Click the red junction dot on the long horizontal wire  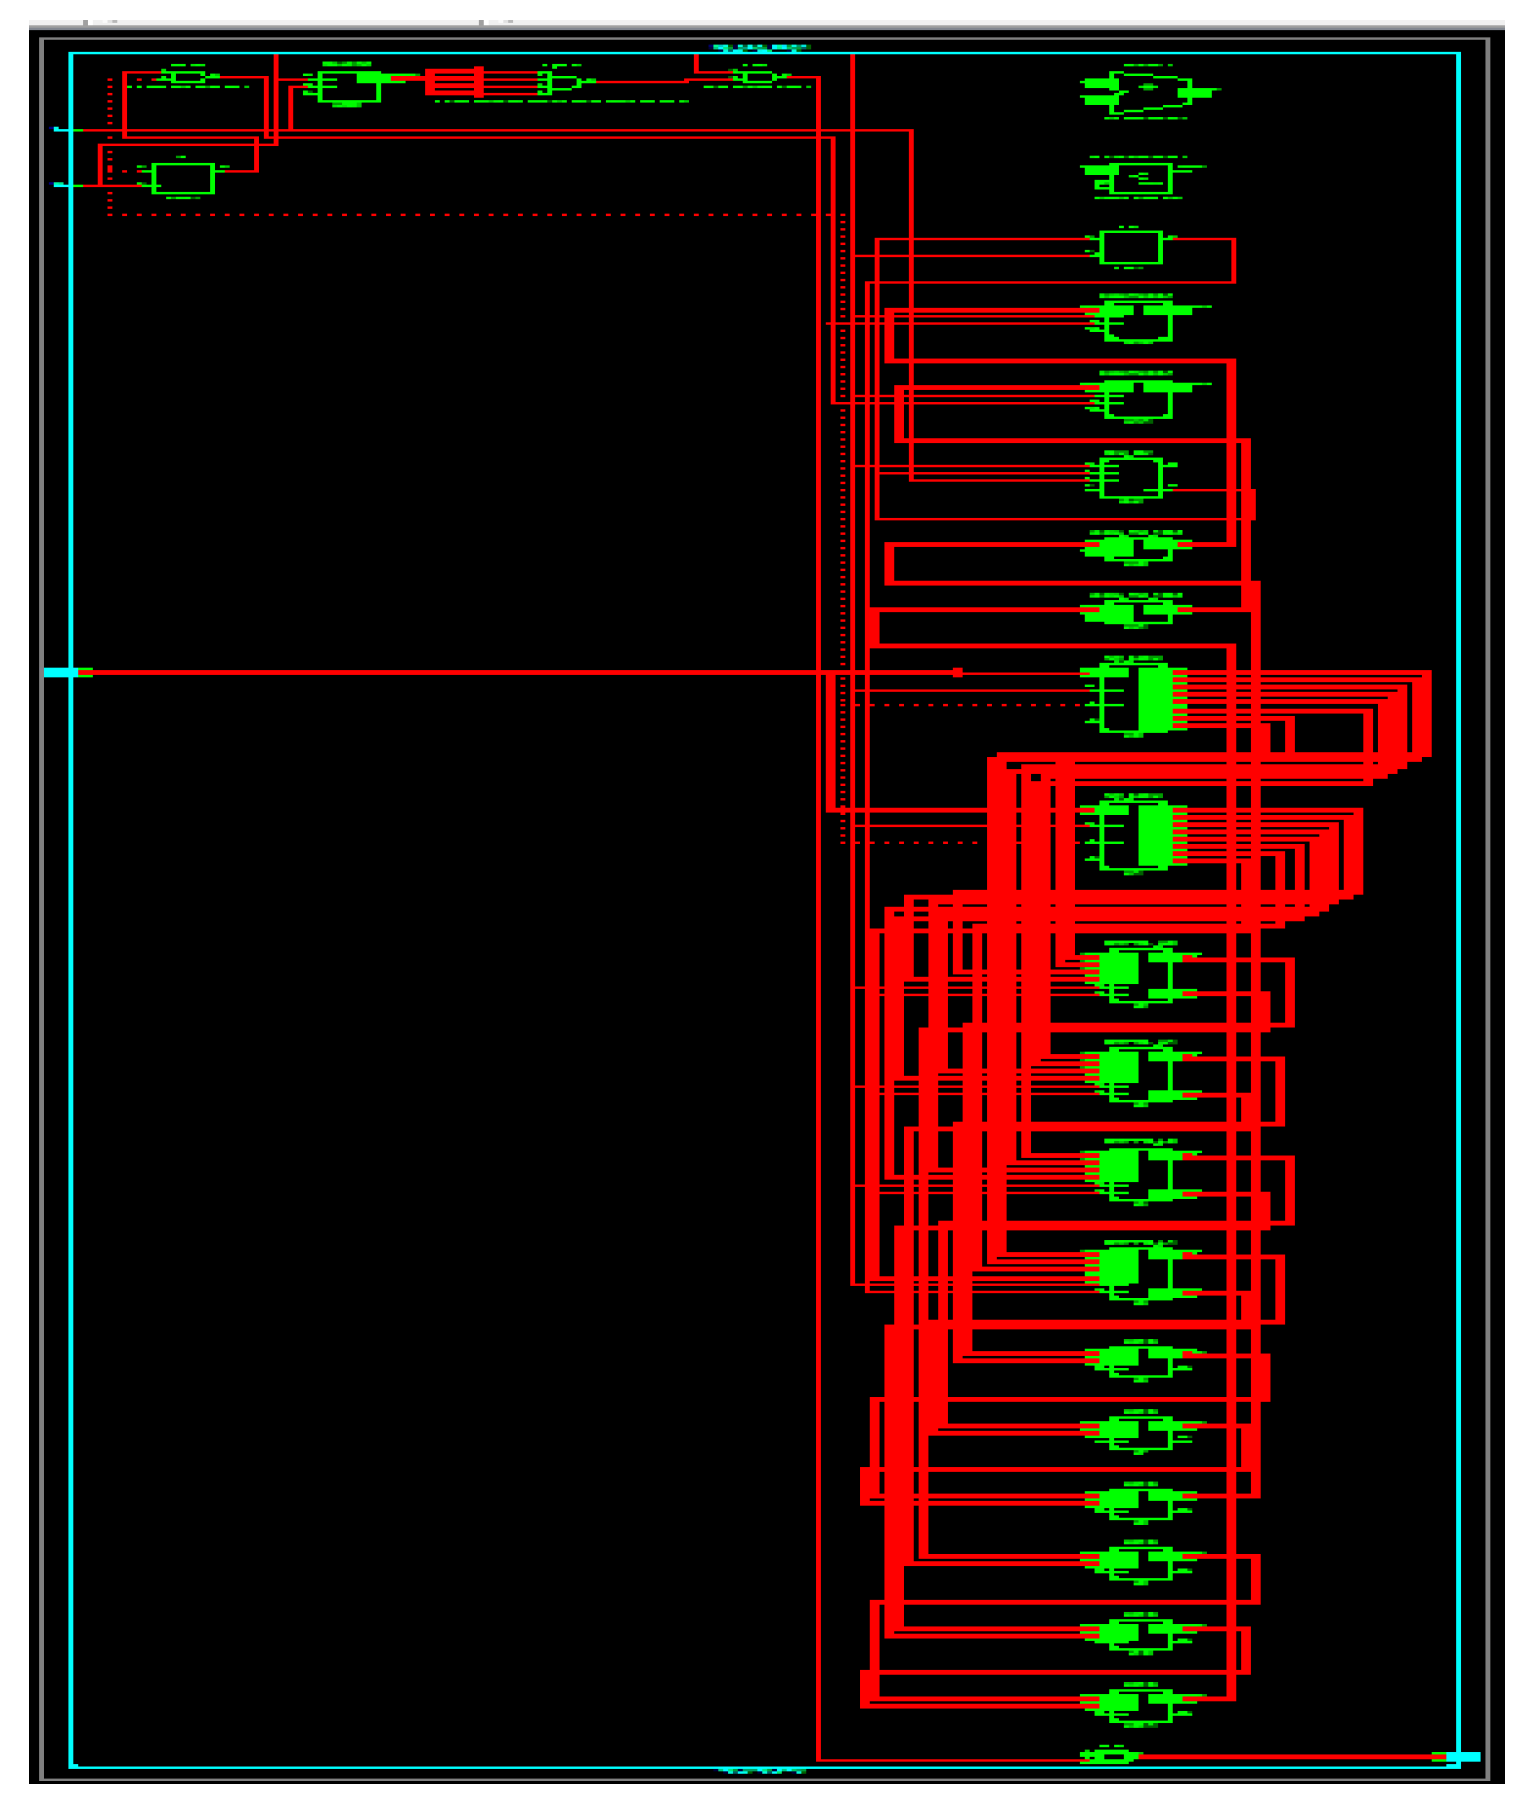coord(958,673)
